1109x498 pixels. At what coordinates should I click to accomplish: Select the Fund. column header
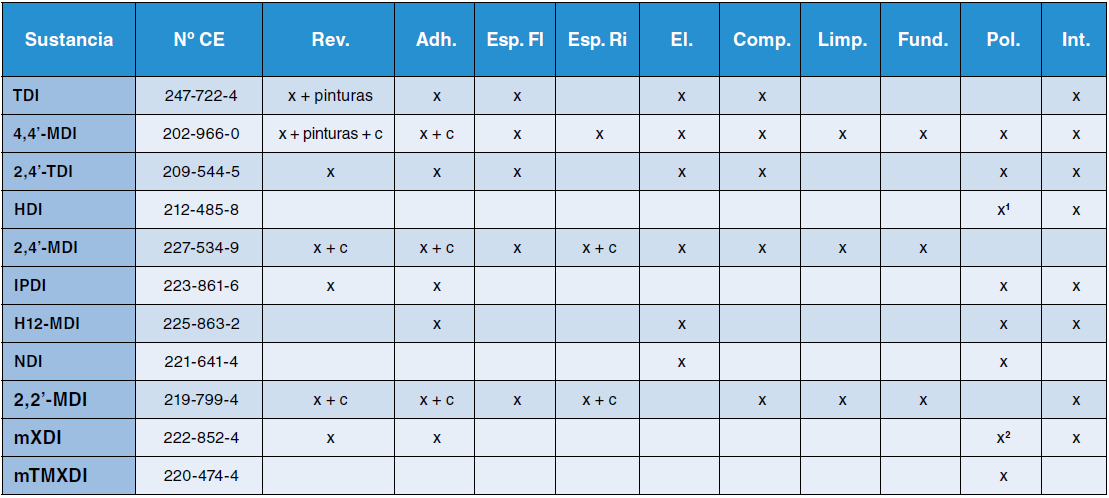coord(923,40)
